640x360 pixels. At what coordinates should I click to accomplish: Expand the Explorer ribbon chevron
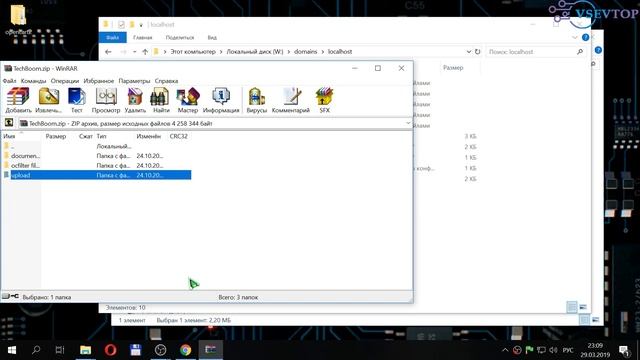(575, 38)
